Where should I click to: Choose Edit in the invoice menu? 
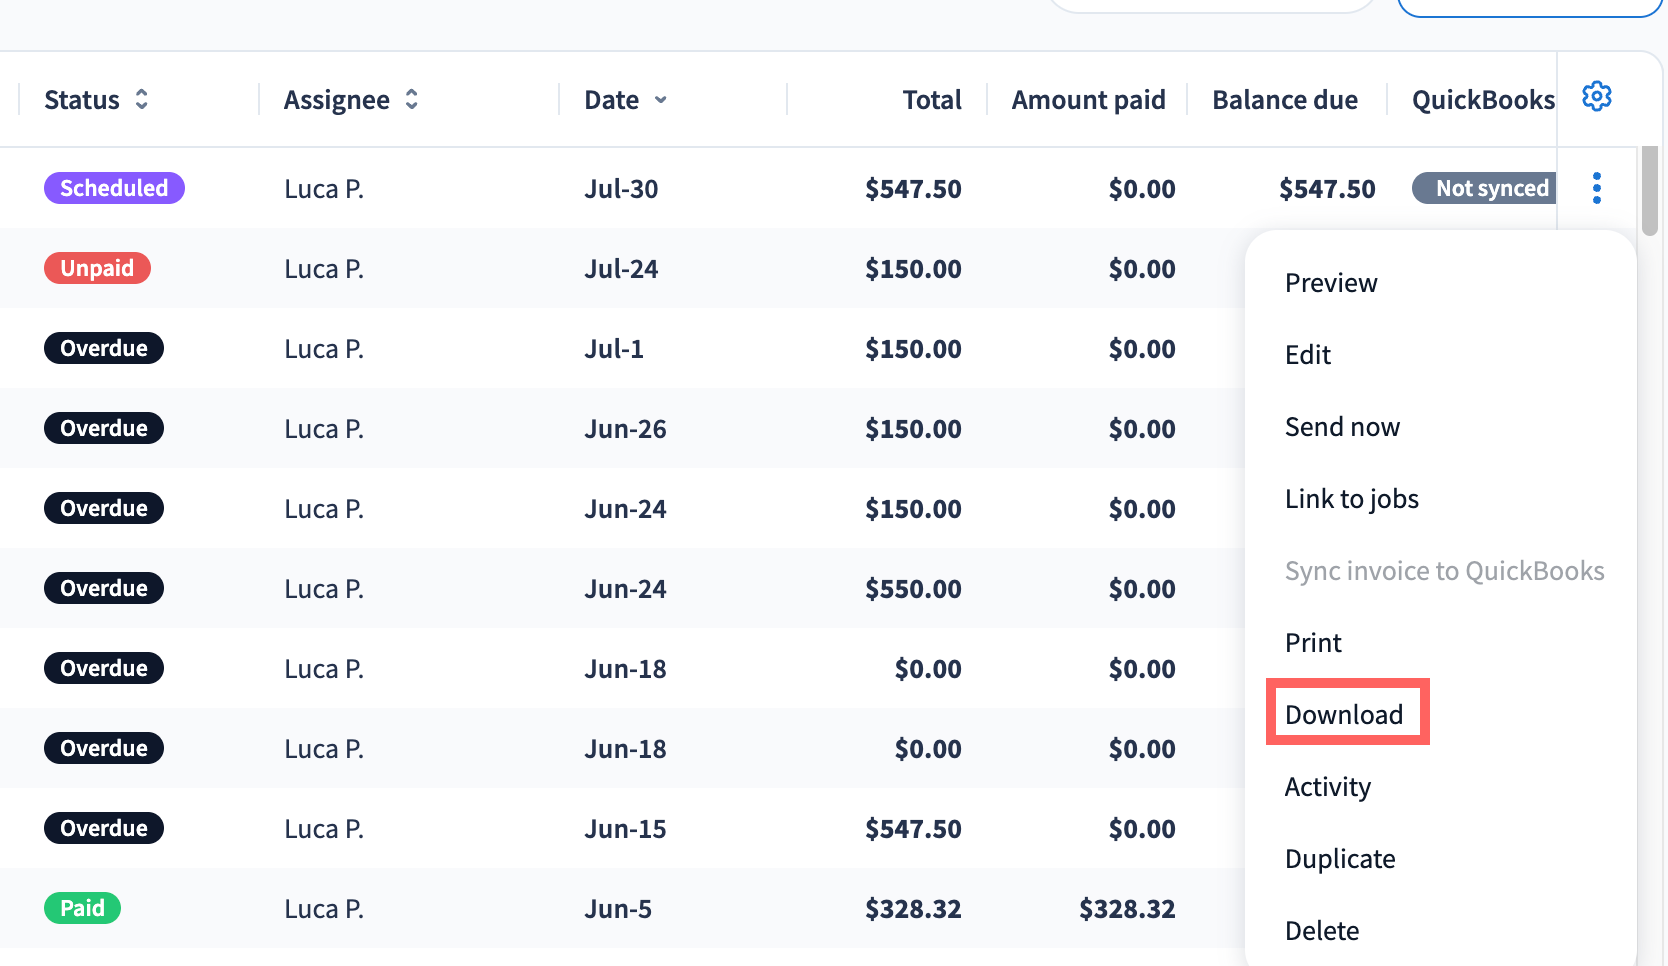coord(1308,355)
